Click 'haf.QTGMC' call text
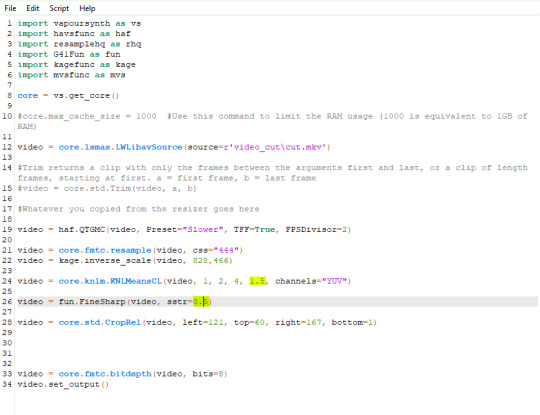Image resolution: width=540 pixels, height=415 pixels. [x=82, y=230]
